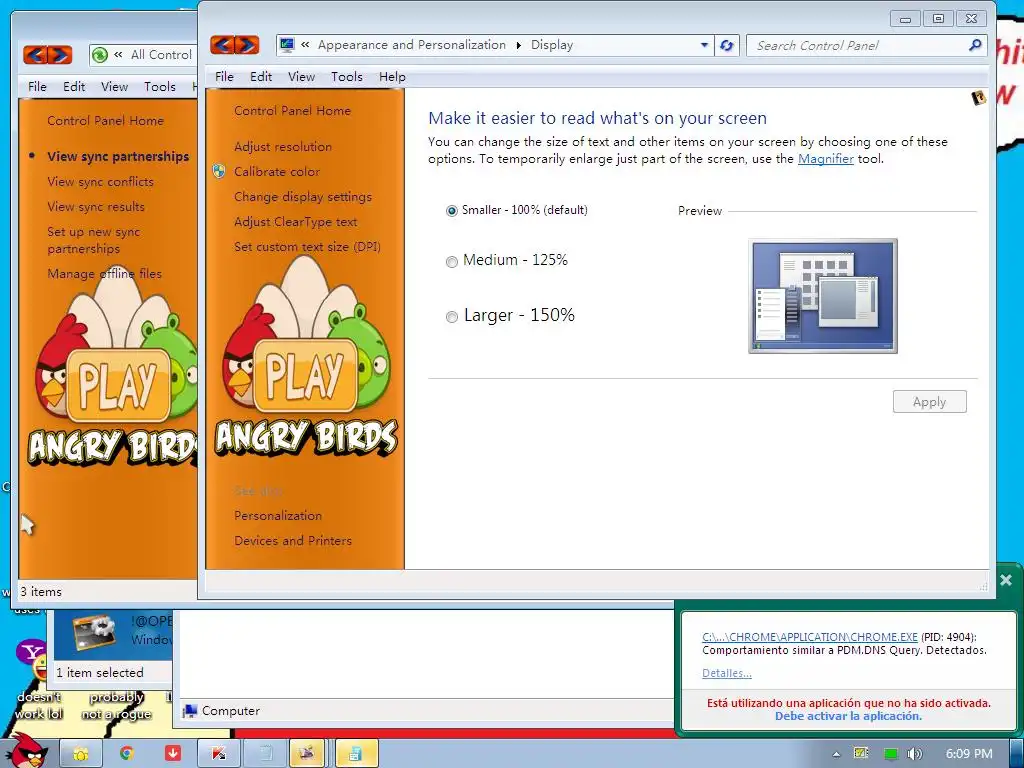Screen dimensions: 1024x768
Task: Click View sync partnerships in rear window
Action: [x=118, y=157]
